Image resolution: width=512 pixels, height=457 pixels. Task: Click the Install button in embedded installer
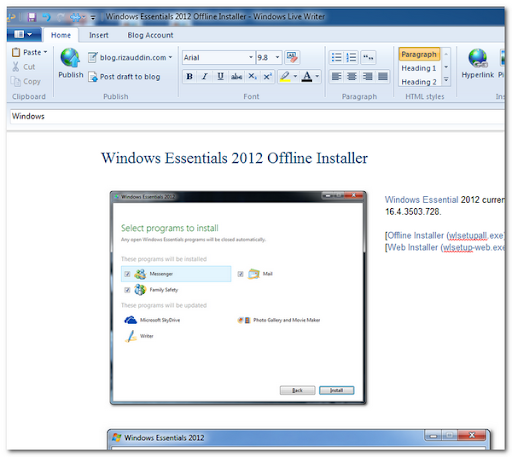coord(337,390)
